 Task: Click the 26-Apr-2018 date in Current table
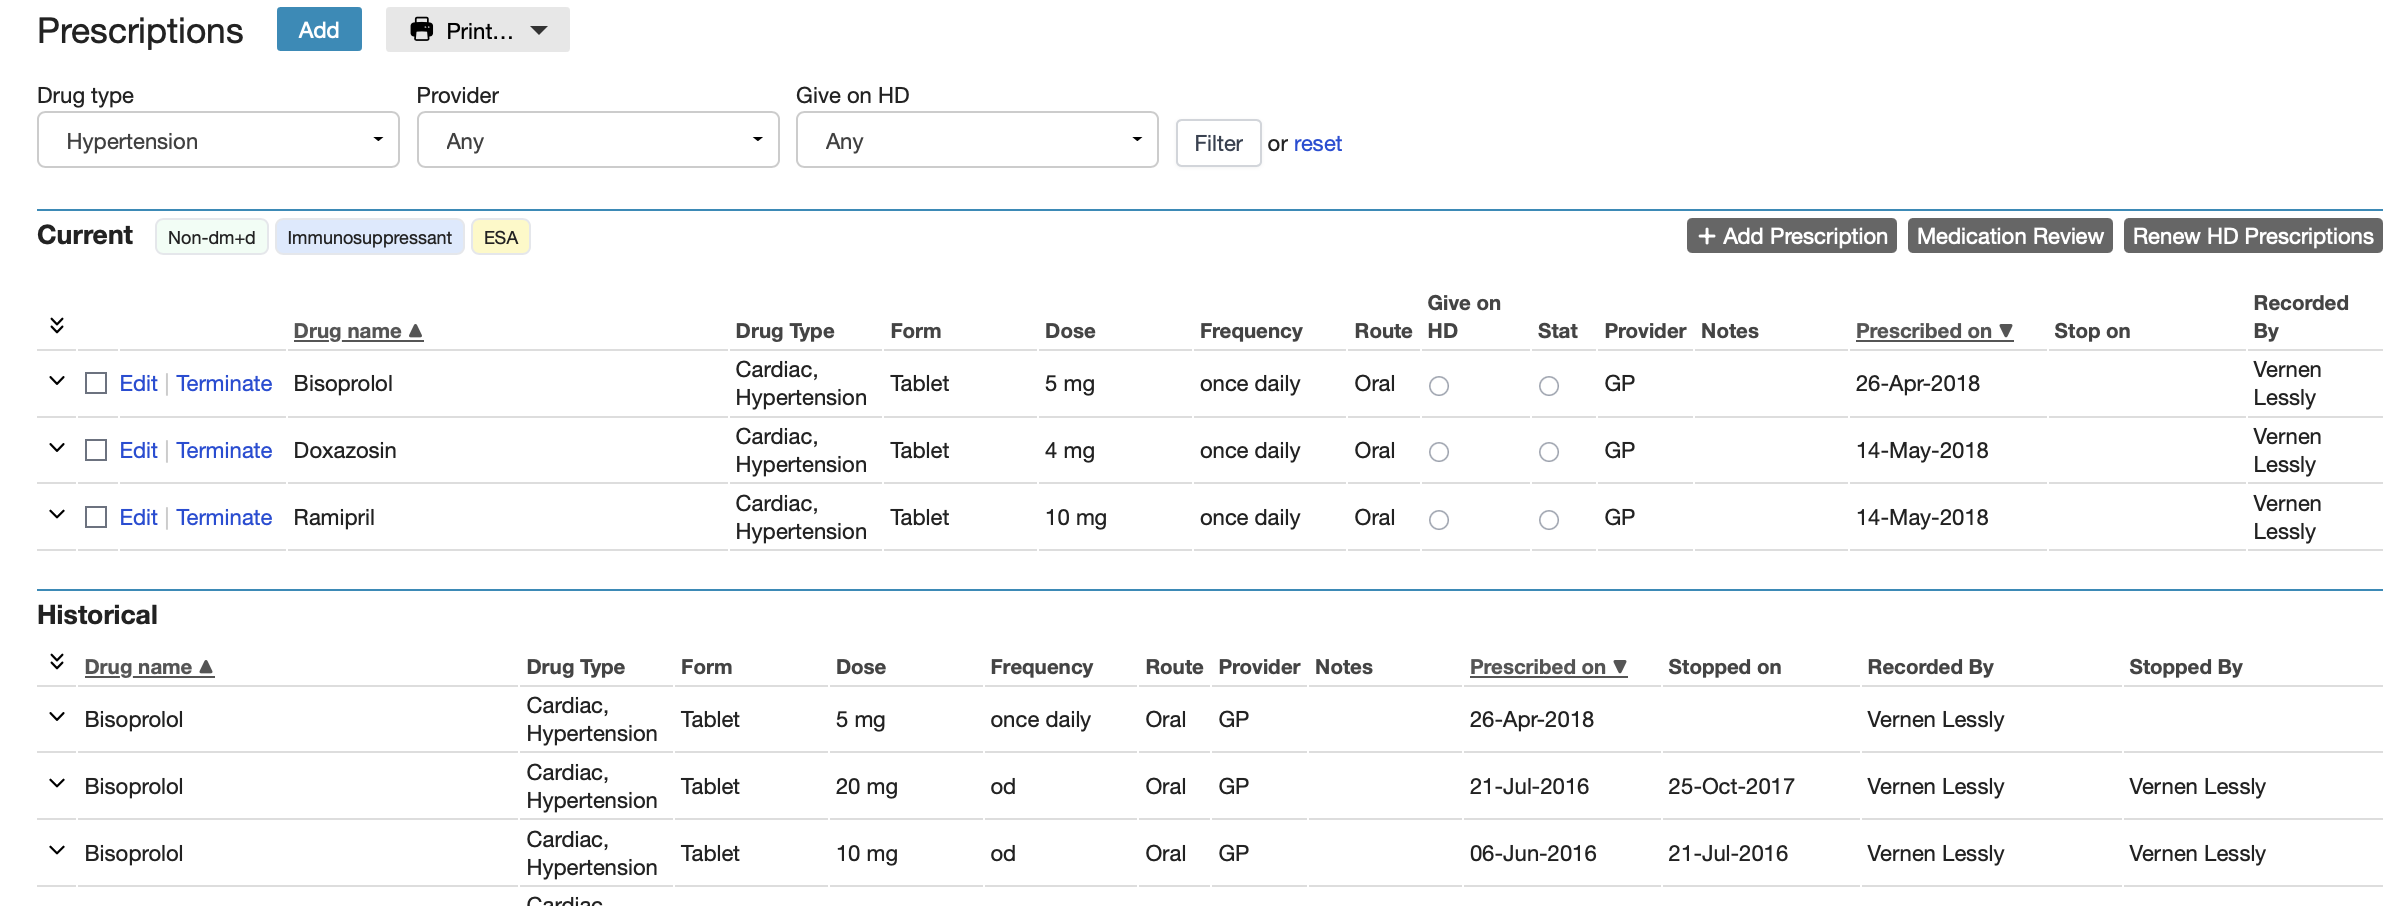[x=1917, y=383]
